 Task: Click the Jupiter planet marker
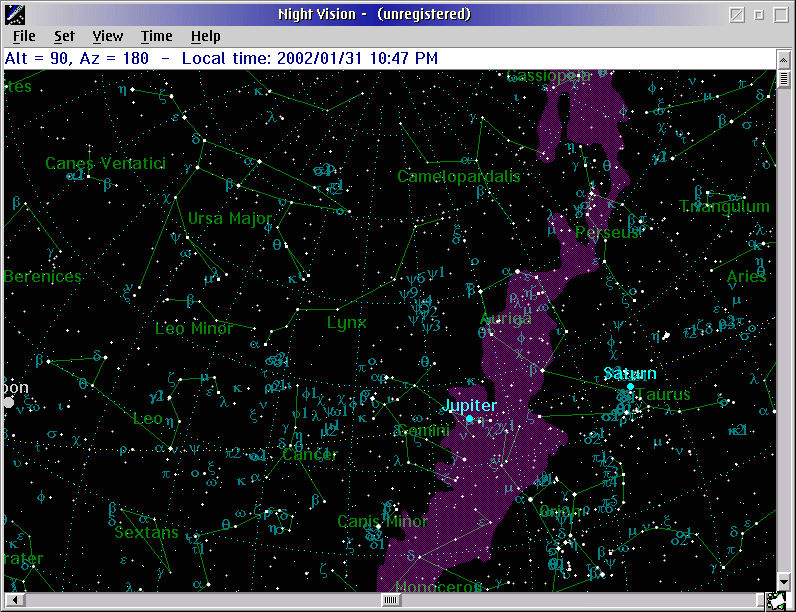pyautogui.click(x=469, y=419)
